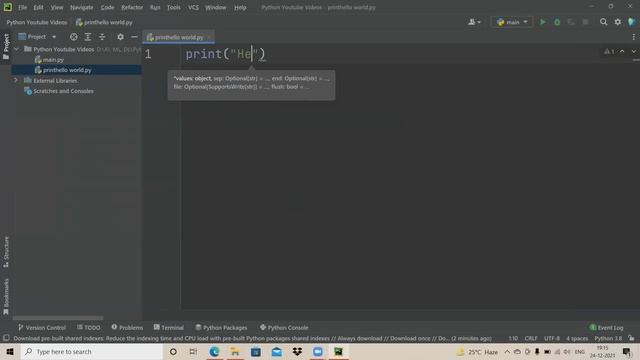Open the Navigate menu
The image size is (640, 360).
82,7
